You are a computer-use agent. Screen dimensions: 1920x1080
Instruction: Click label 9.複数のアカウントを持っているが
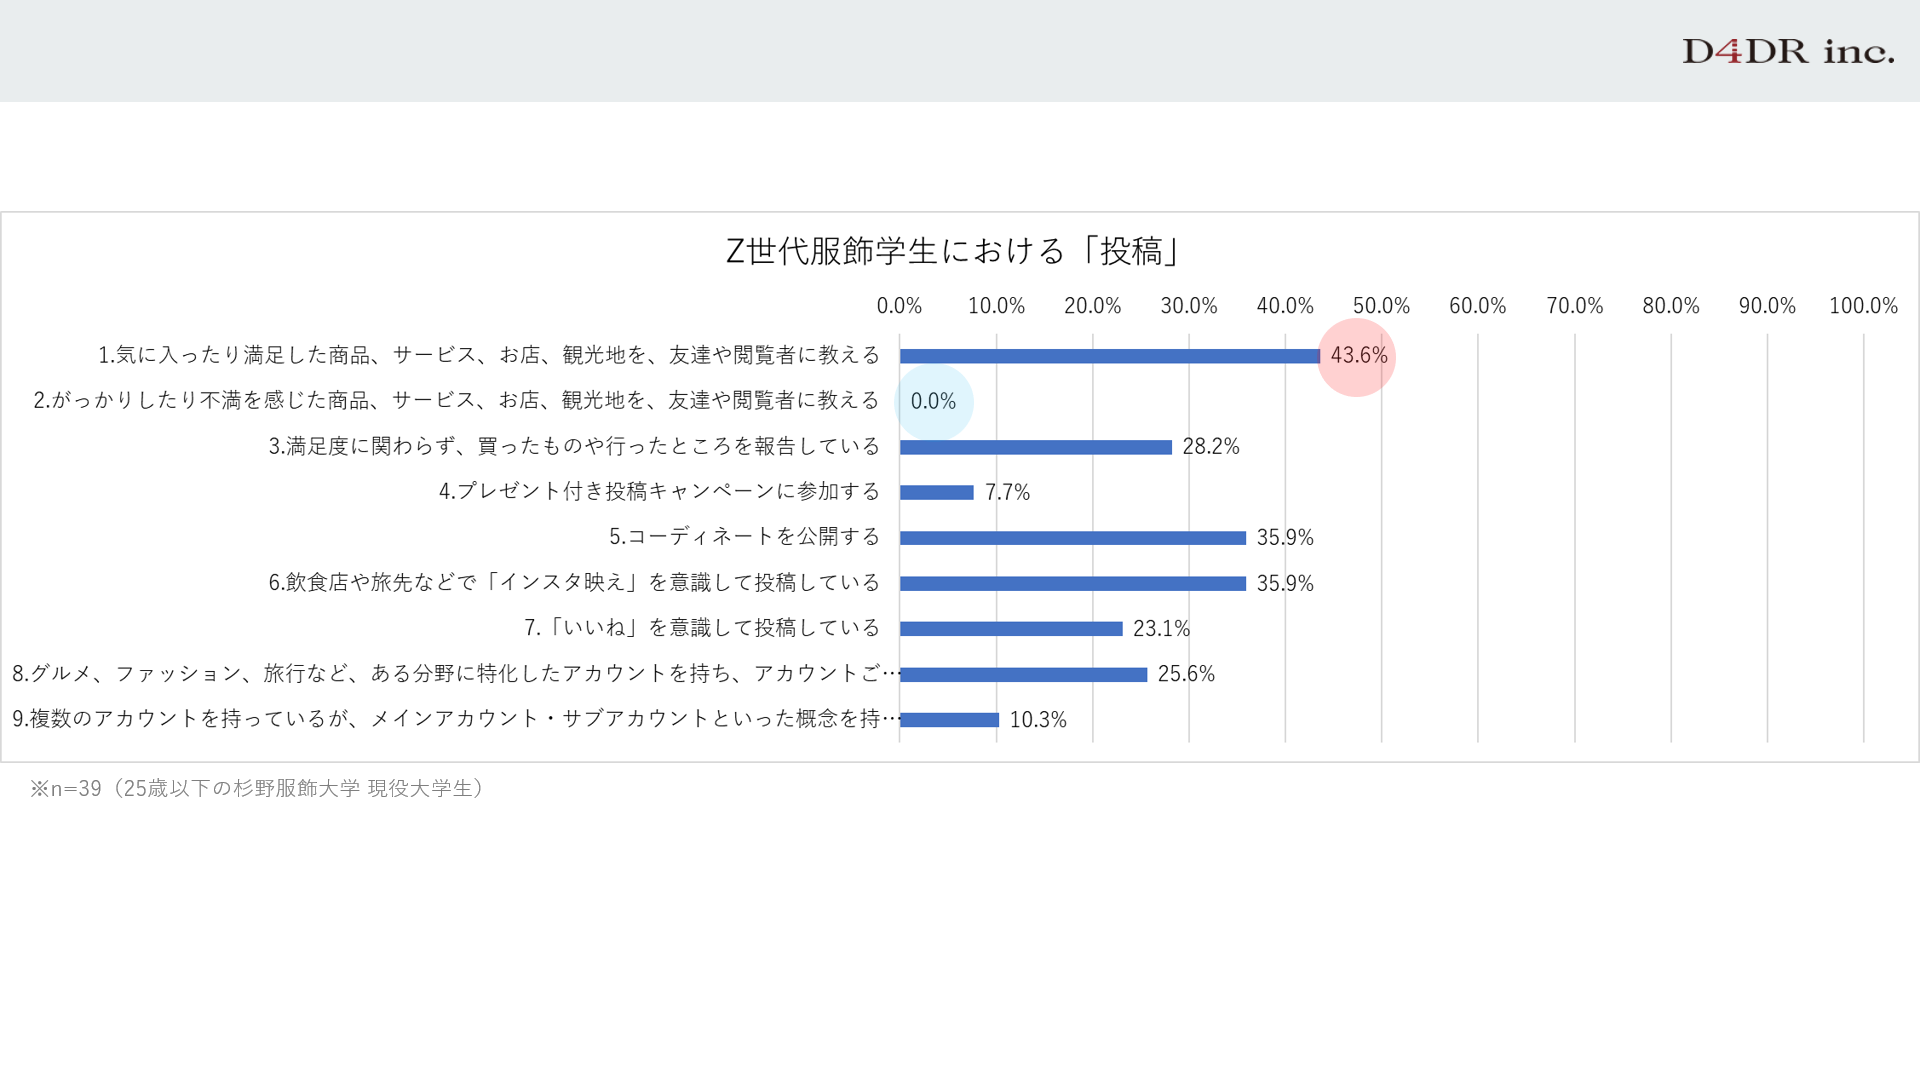click(456, 719)
